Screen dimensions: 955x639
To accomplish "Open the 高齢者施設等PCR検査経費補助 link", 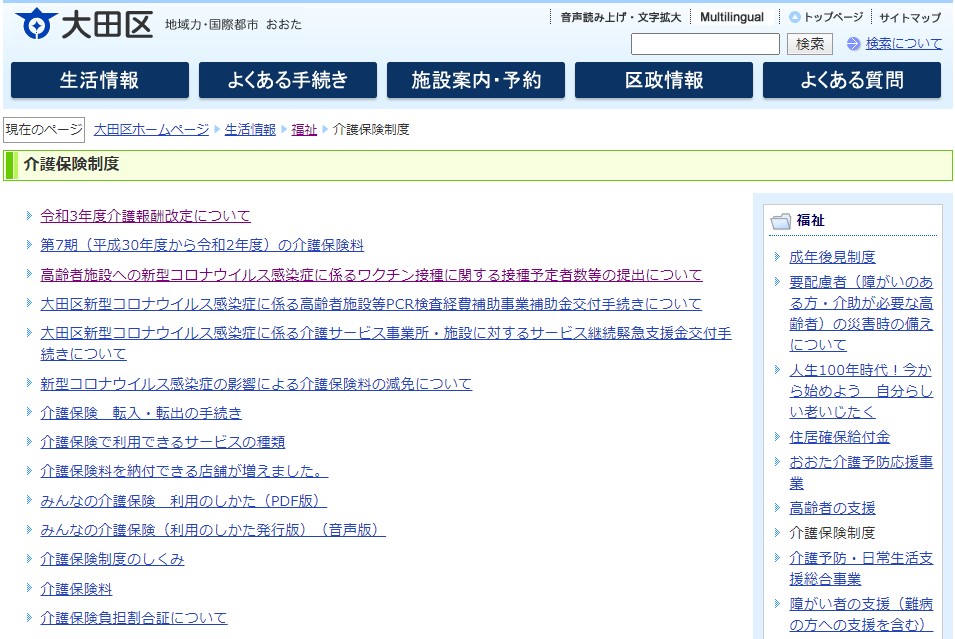I will coord(371,303).
